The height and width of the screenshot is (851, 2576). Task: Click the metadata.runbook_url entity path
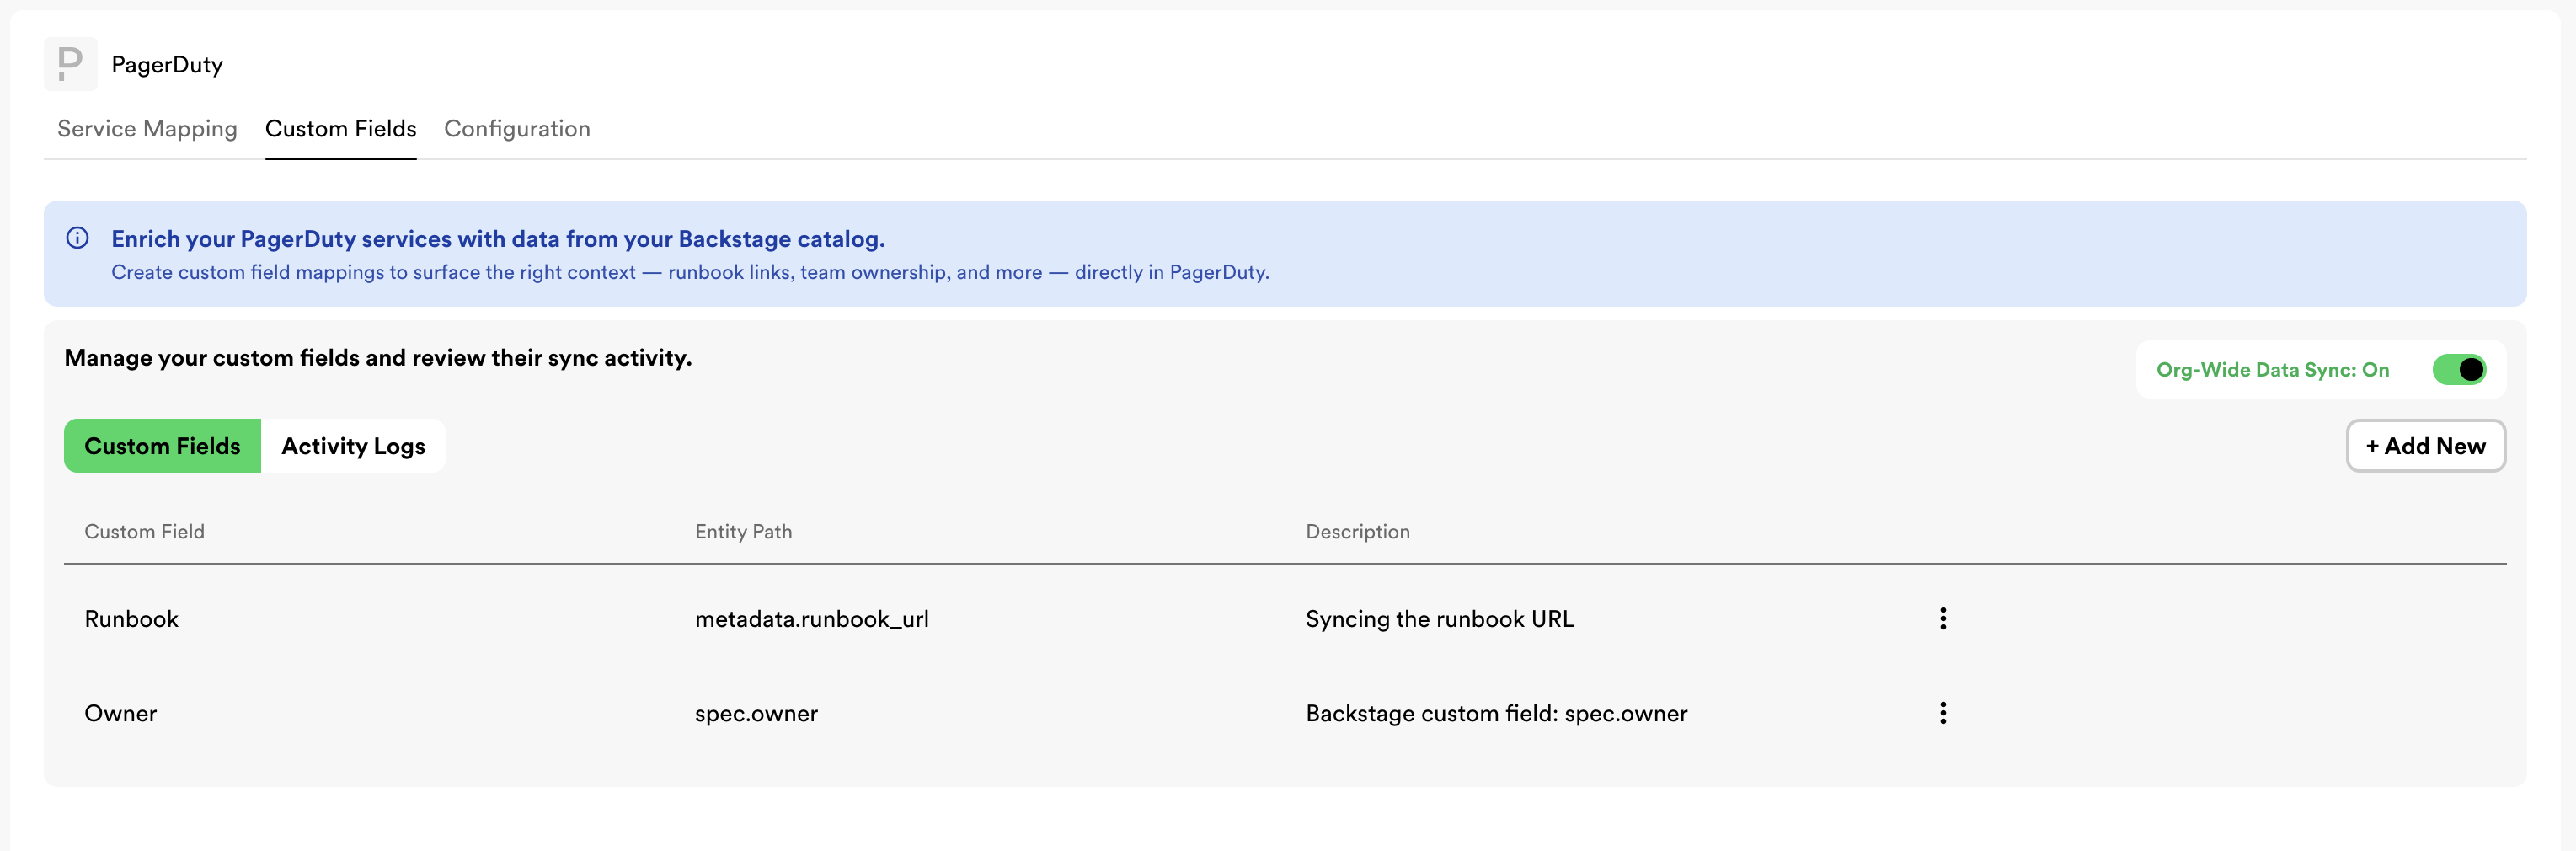coord(811,619)
